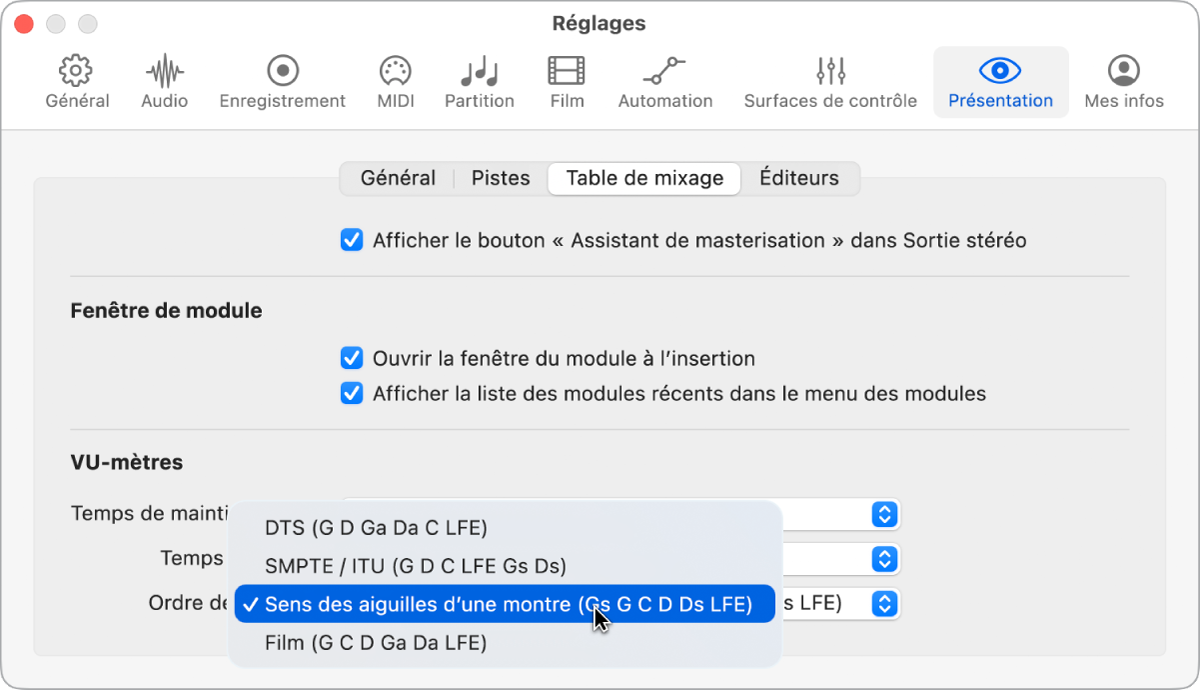Click the Partition settings icon
The image size is (1202, 692).
click(x=479, y=80)
